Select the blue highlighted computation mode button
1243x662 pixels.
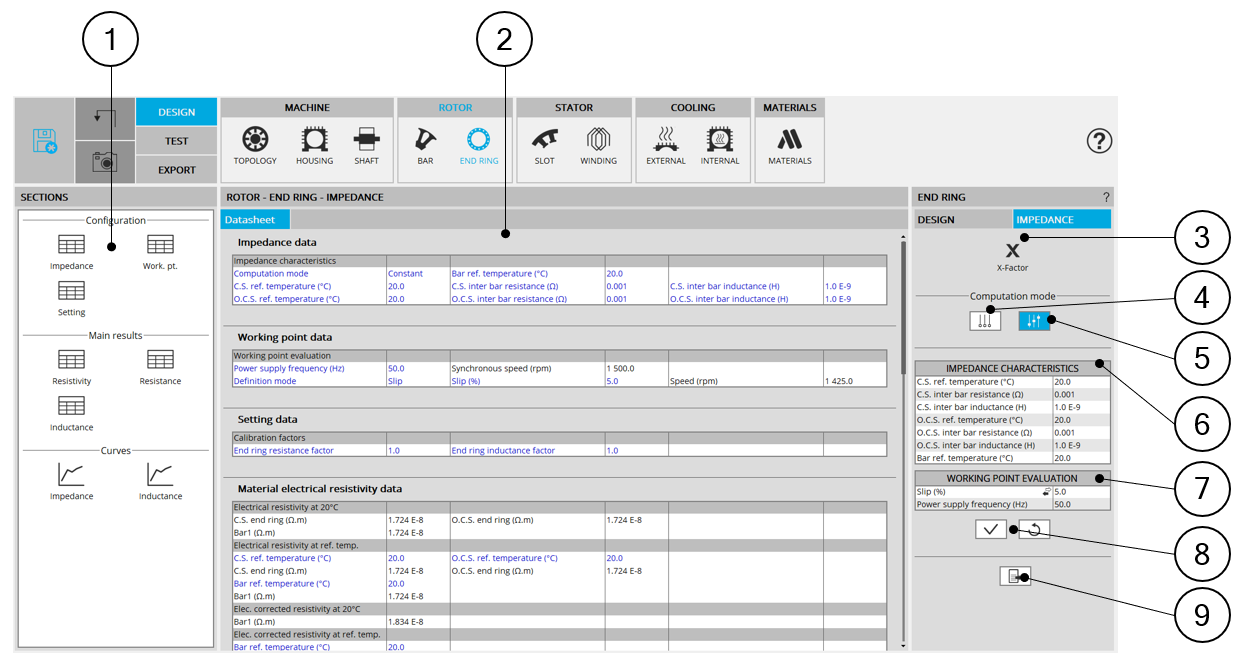tap(1034, 321)
